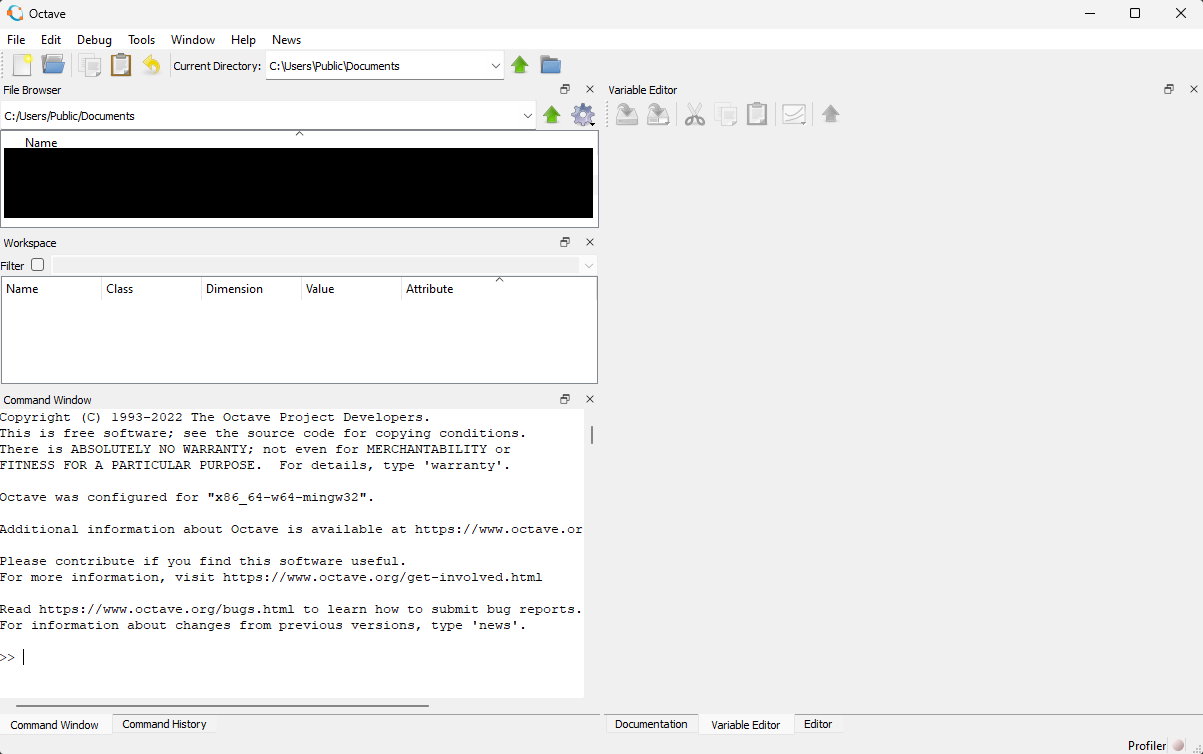The height and width of the screenshot is (754, 1203).
Task: Maximize the Octave window
Action: [1135, 13]
